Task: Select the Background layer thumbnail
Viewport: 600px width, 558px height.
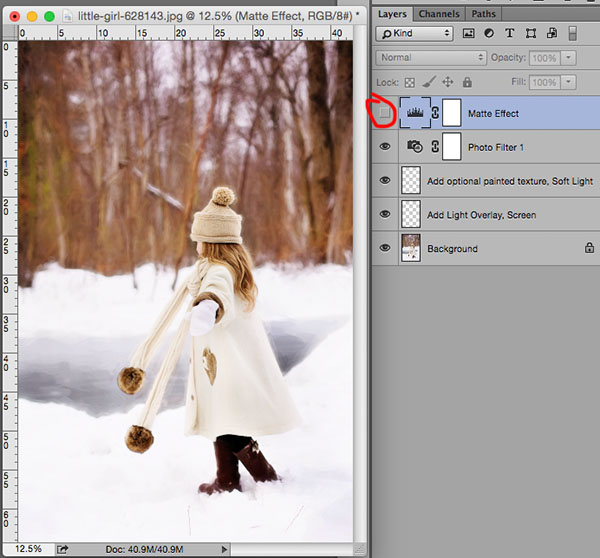Action: point(411,248)
